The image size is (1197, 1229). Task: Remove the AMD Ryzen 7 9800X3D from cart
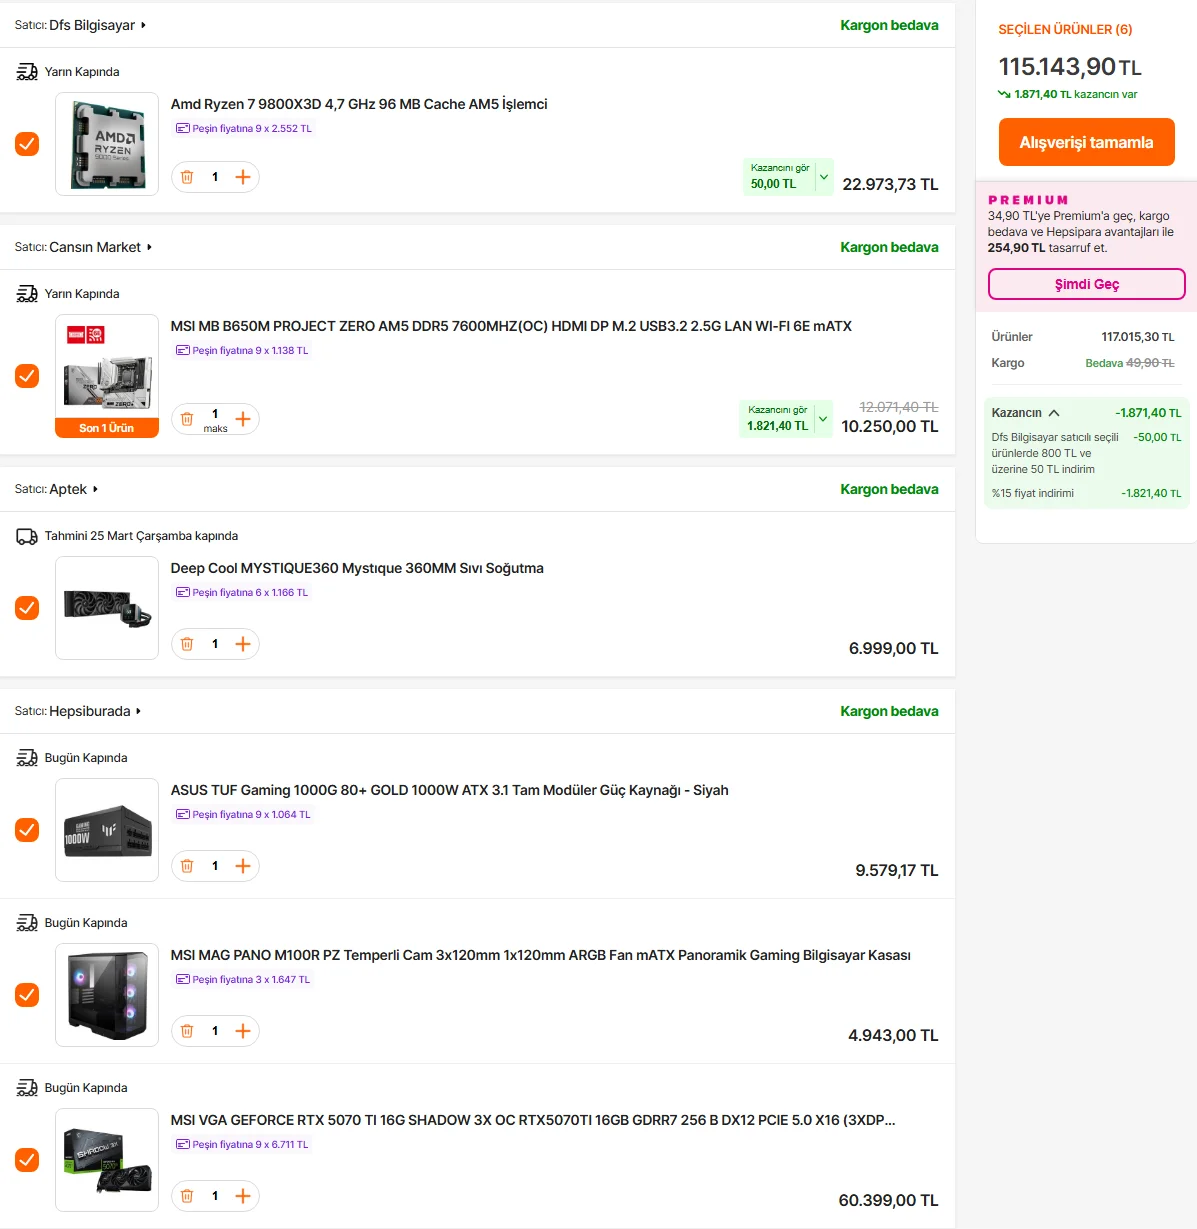[x=187, y=177]
